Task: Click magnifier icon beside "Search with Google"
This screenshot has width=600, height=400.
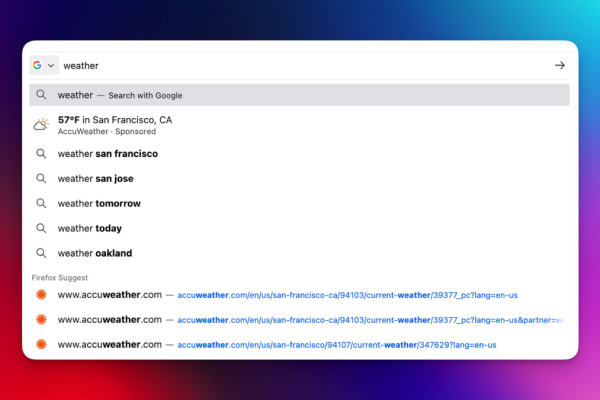Action: point(41,95)
